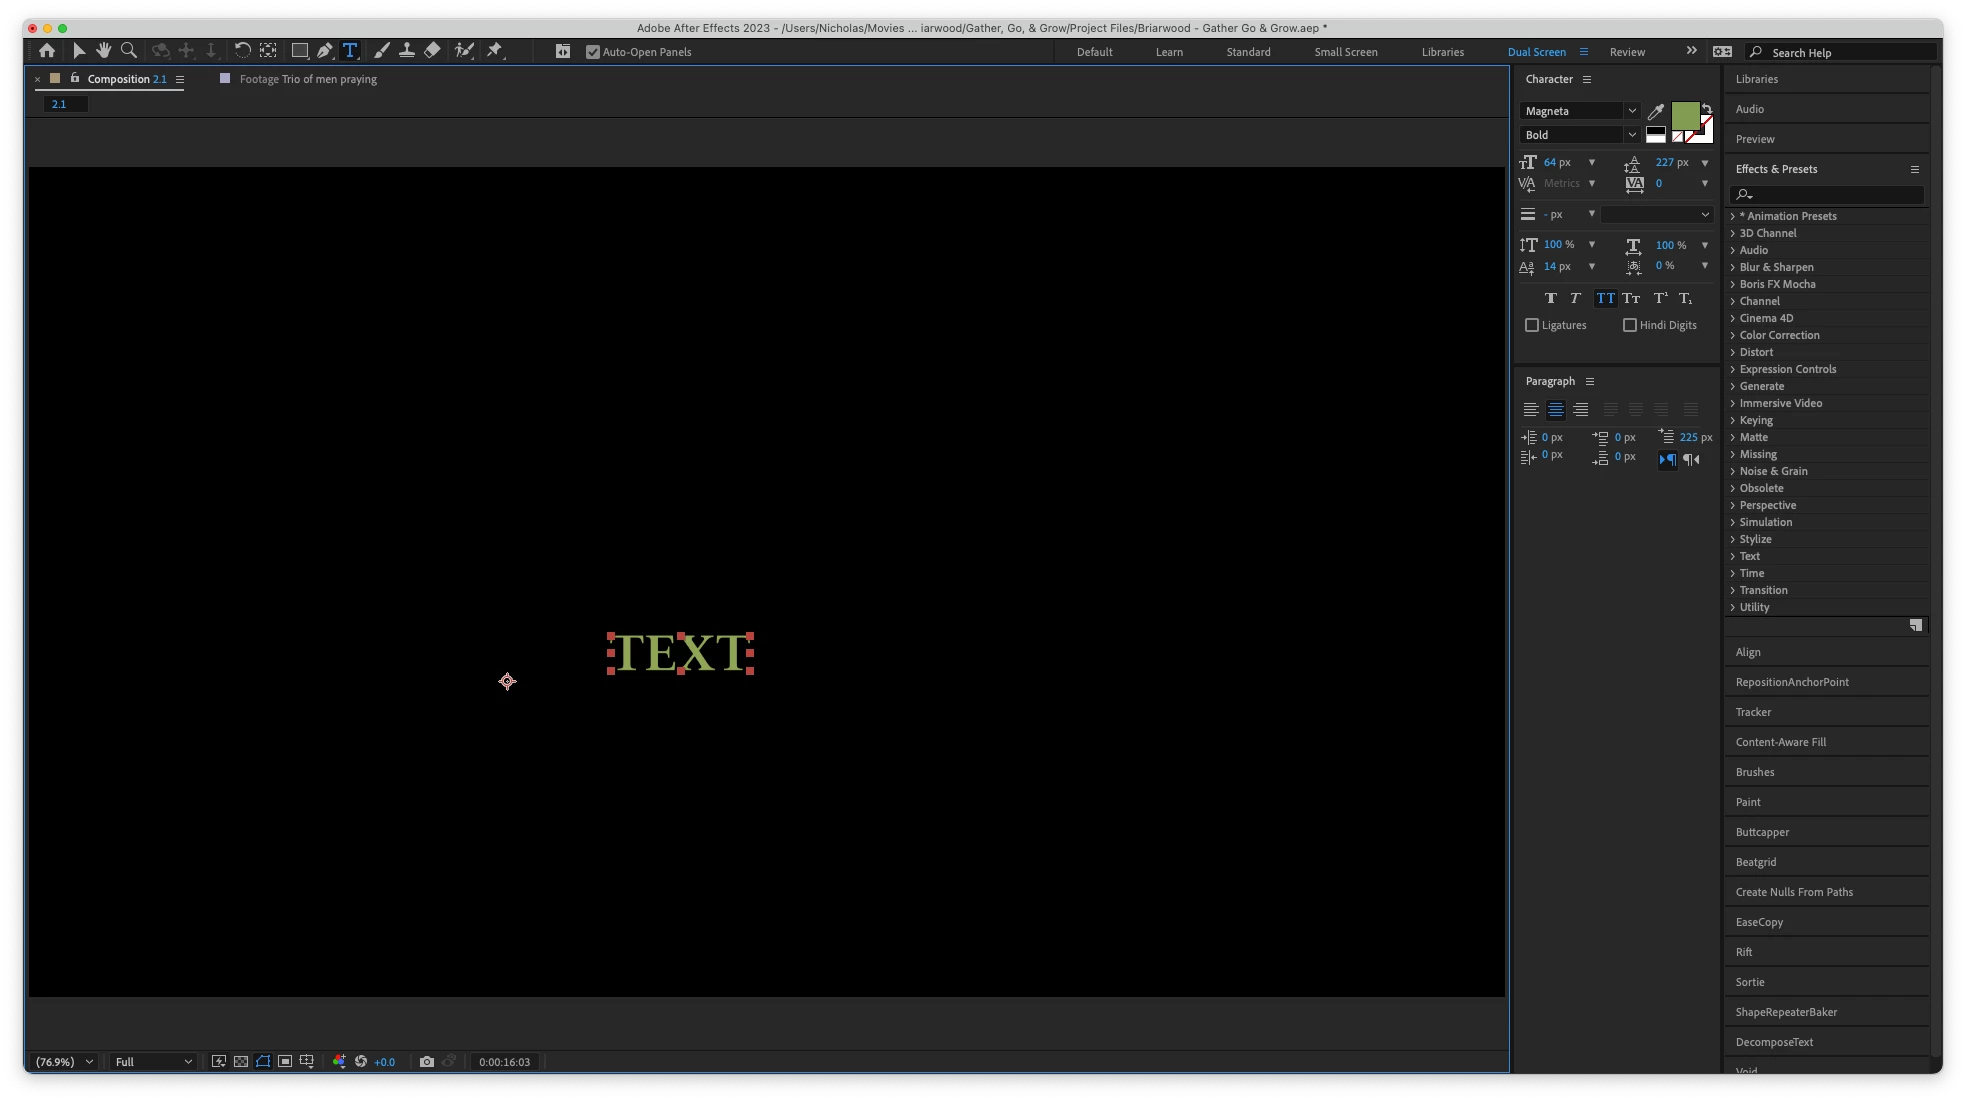Viewport: 1966px width, 1101px height.
Task: Take a snapshot with camera icon
Action: pos(427,1062)
